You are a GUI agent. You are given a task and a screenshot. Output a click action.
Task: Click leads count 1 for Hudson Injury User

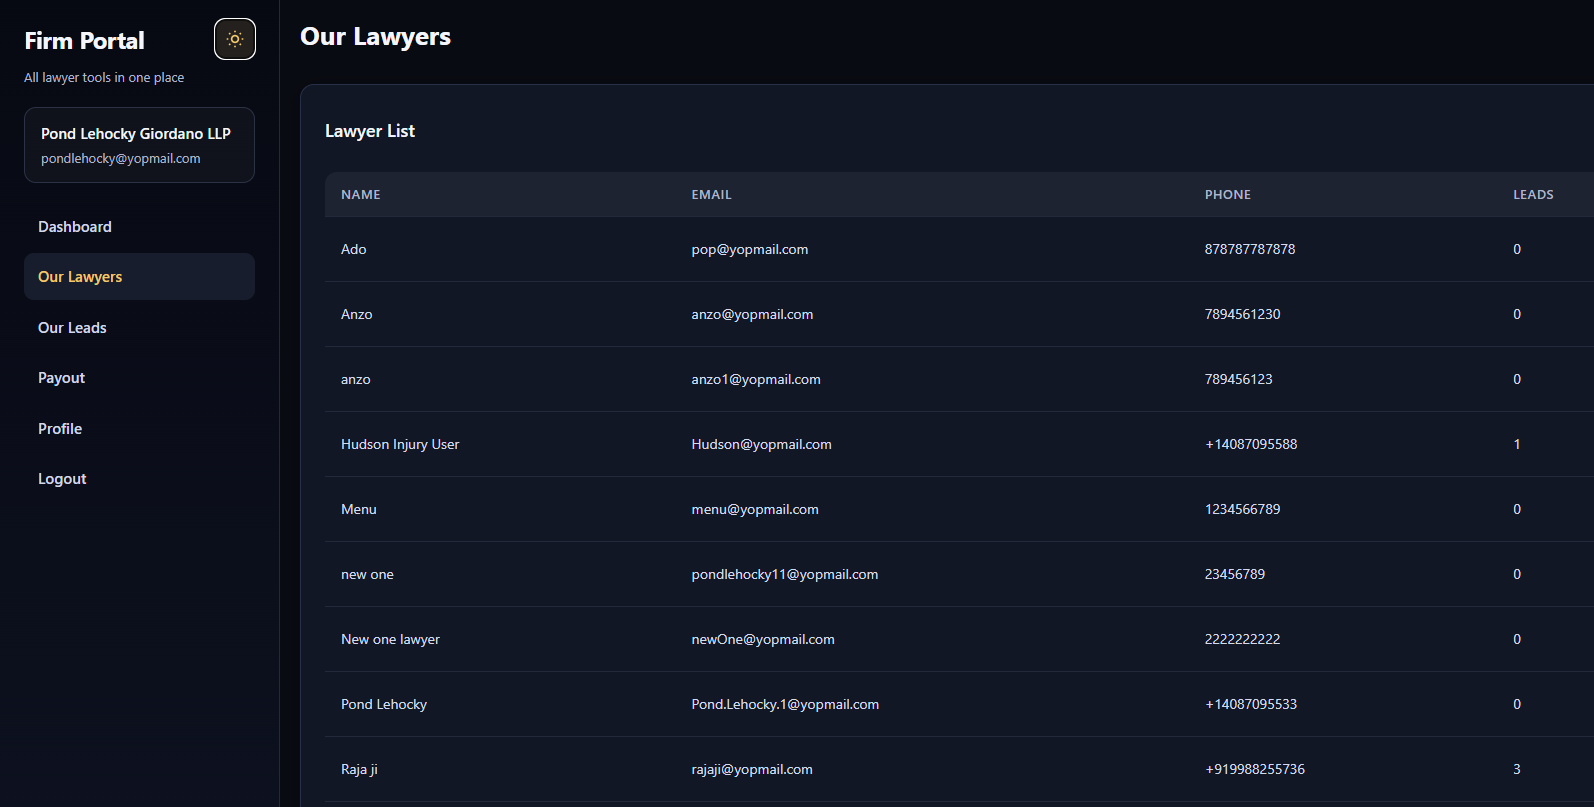1517,445
